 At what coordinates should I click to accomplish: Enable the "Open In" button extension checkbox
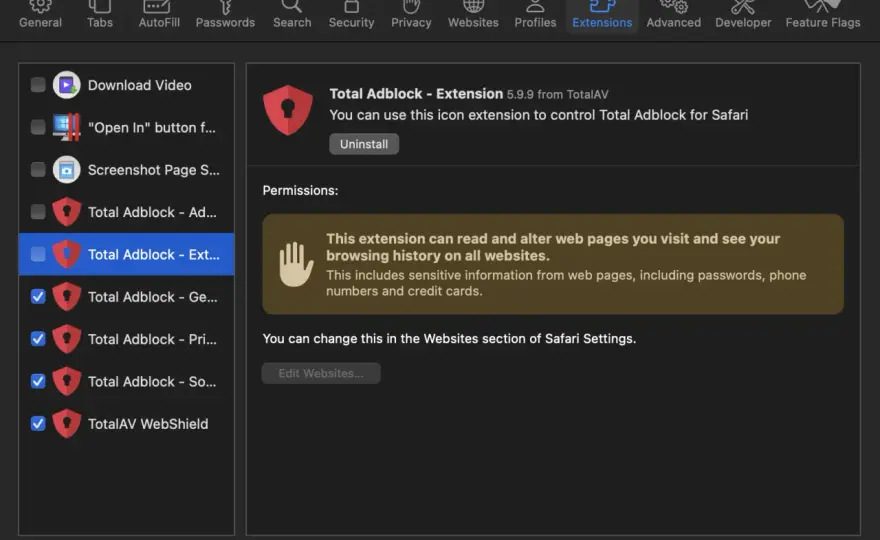[x=38, y=127]
